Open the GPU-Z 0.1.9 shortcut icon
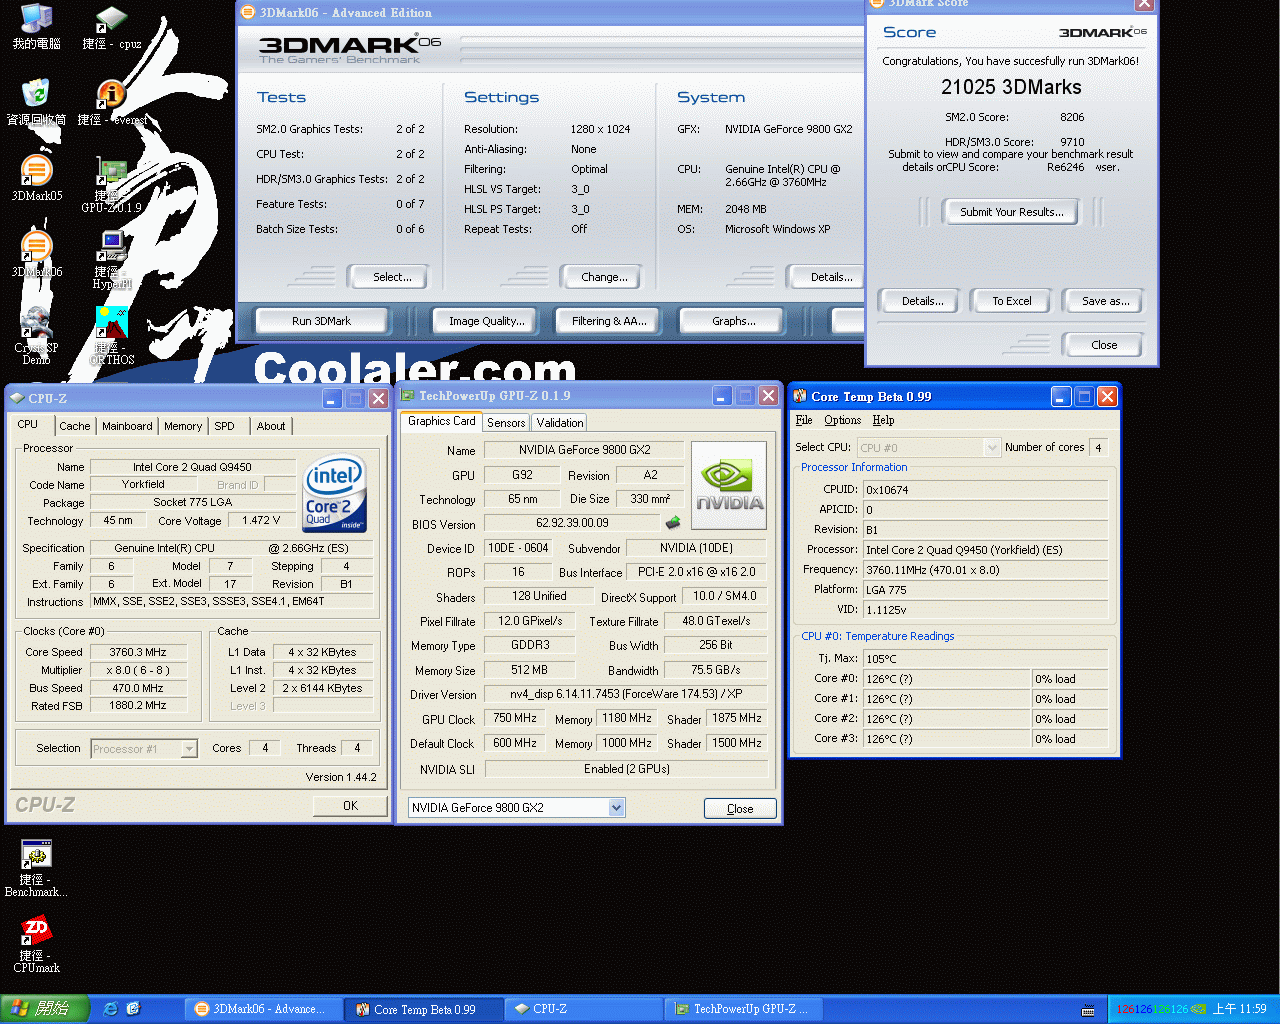1280x1024 pixels. click(111, 185)
